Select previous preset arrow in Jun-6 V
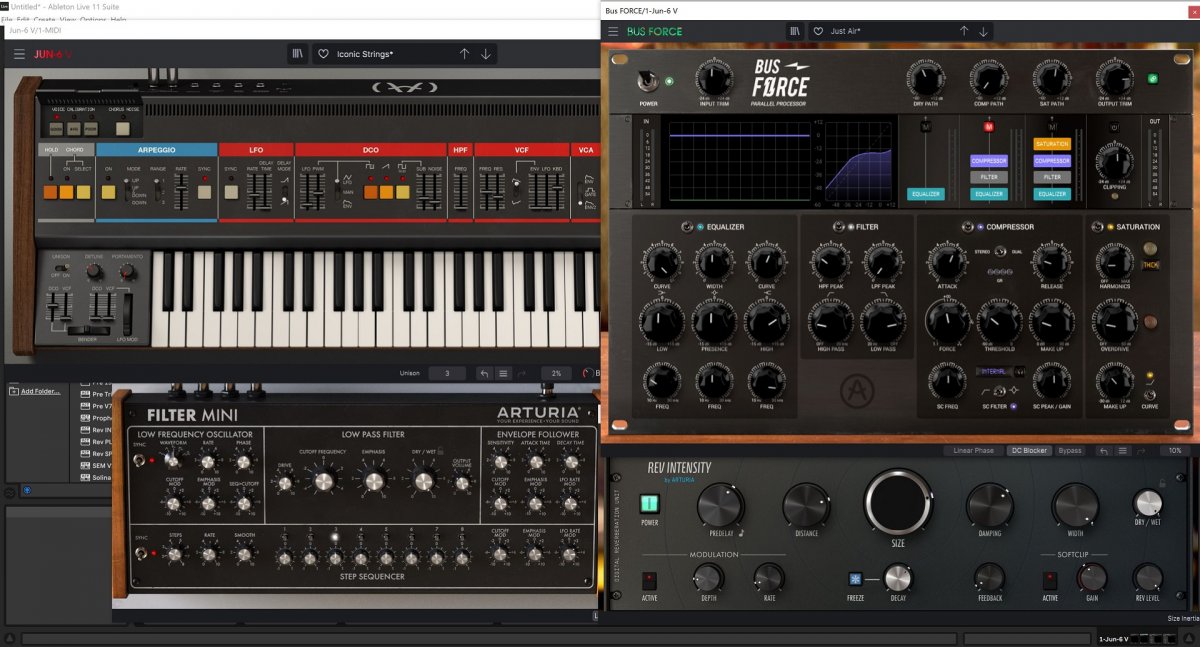 [465, 54]
